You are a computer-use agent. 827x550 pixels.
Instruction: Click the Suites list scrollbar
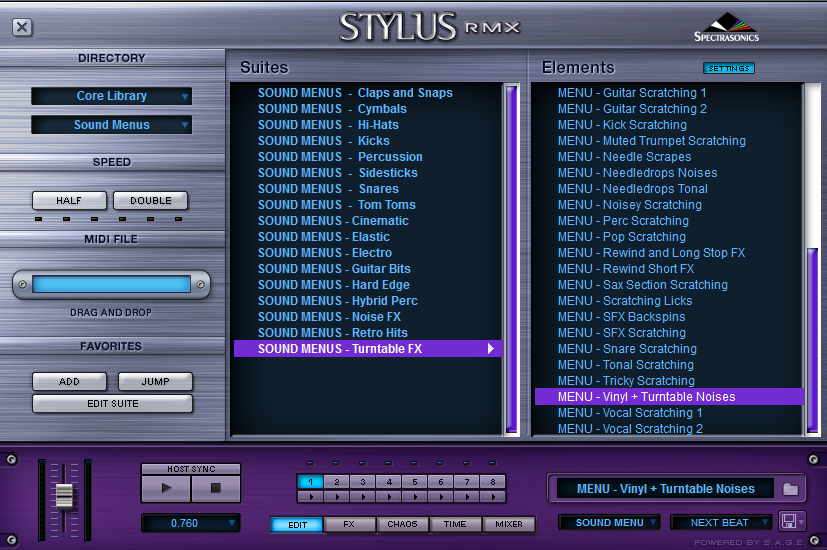coord(512,258)
